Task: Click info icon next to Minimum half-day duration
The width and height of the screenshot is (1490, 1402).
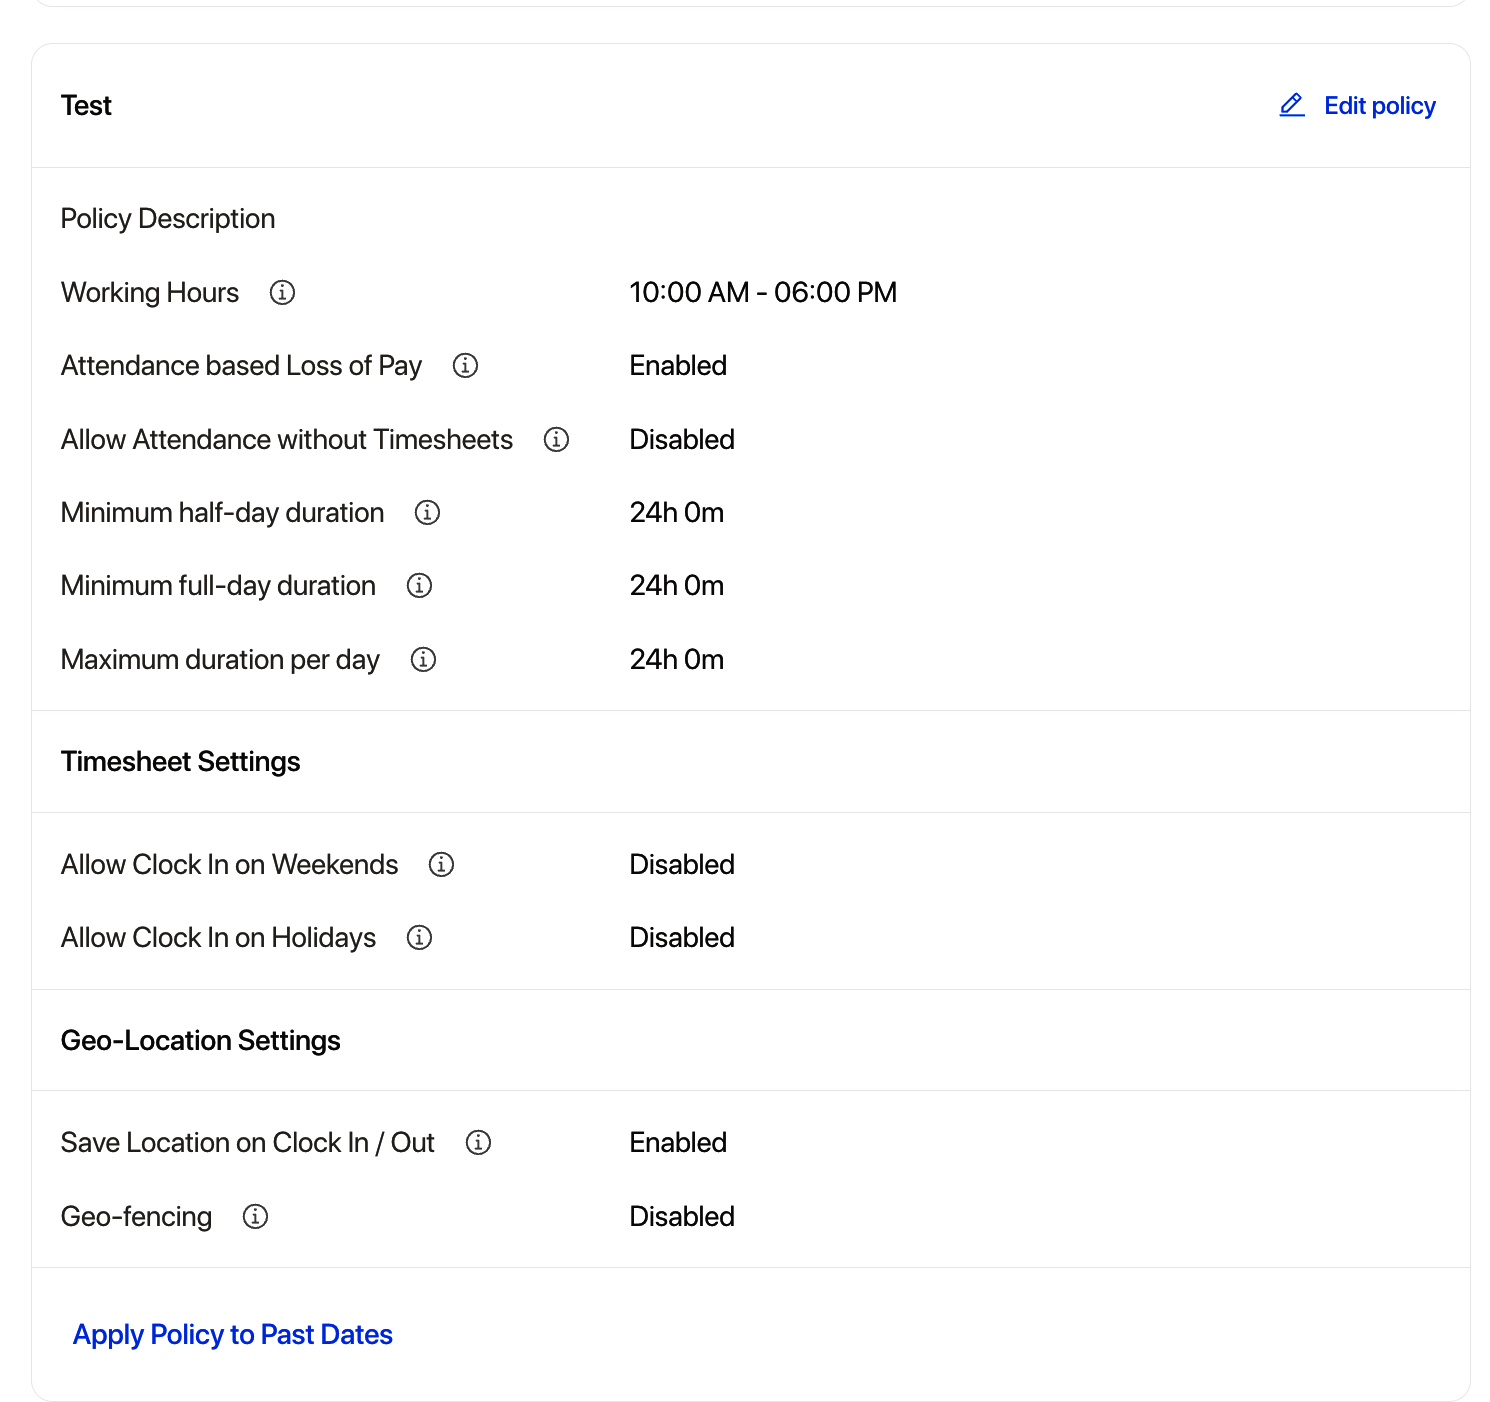Action: point(427,512)
